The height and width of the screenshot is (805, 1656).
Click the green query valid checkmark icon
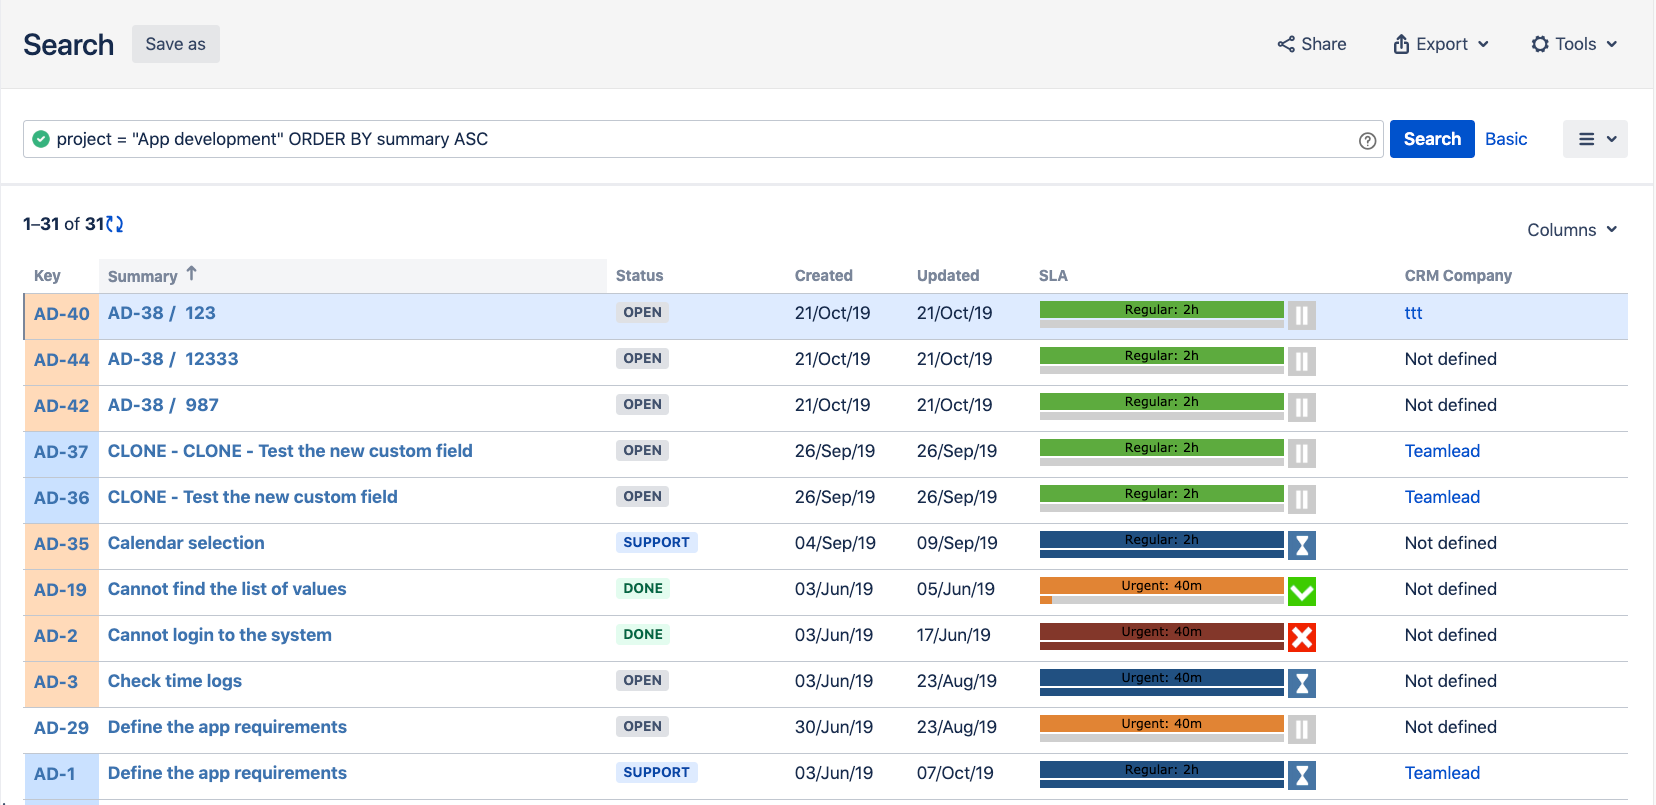41,139
